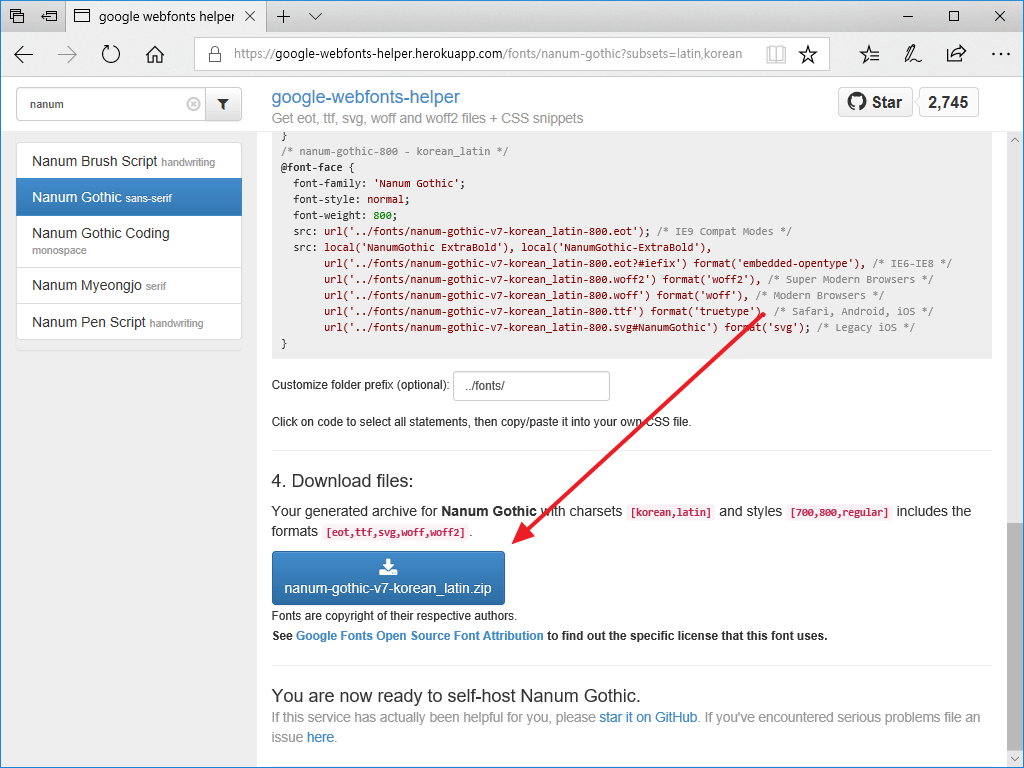Click the [korean,latin] charsets tag
Viewport: 1024px width, 768px height.
click(670, 512)
